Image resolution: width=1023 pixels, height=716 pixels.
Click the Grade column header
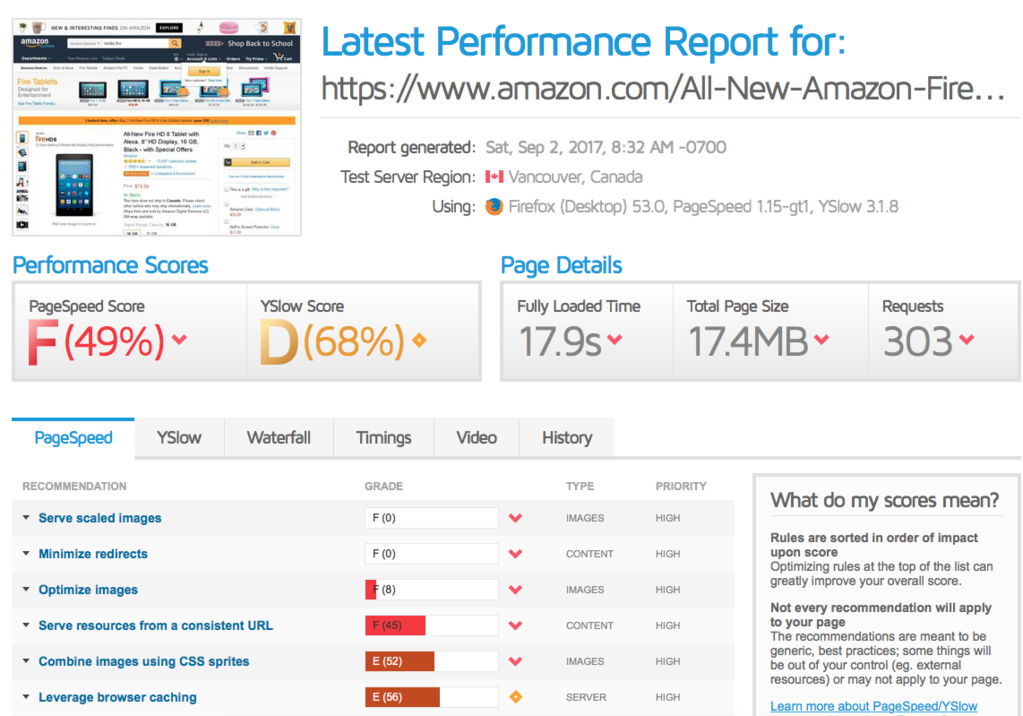(x=384, y=486)
